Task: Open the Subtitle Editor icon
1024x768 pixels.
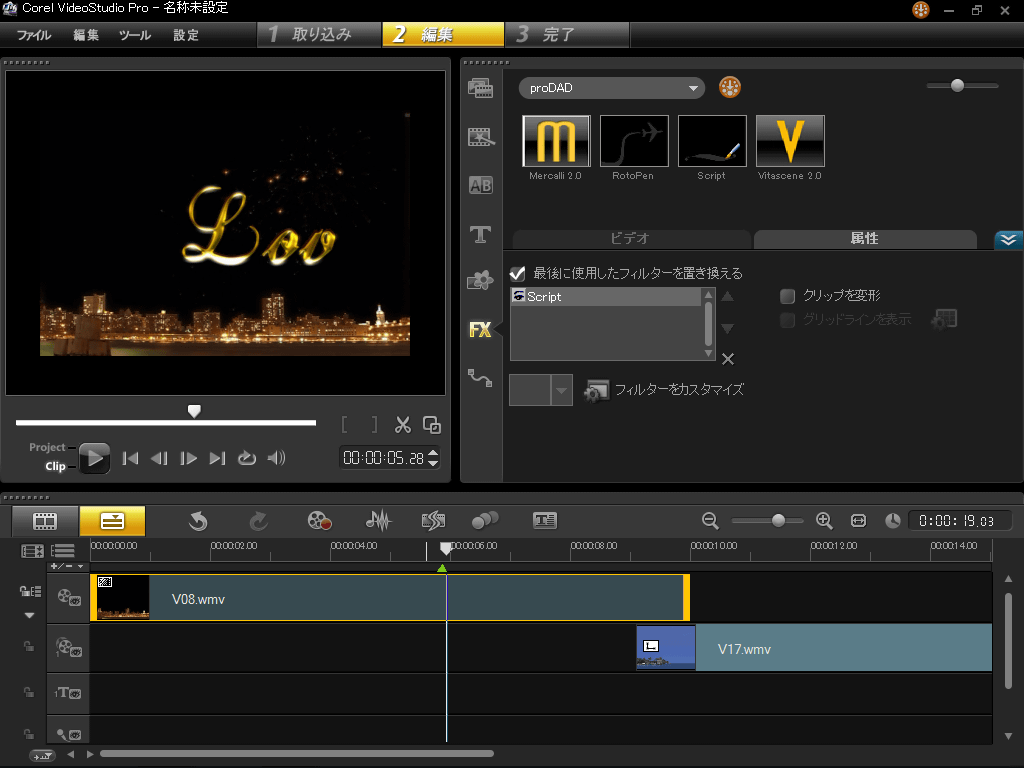Action: pos(545,521)
